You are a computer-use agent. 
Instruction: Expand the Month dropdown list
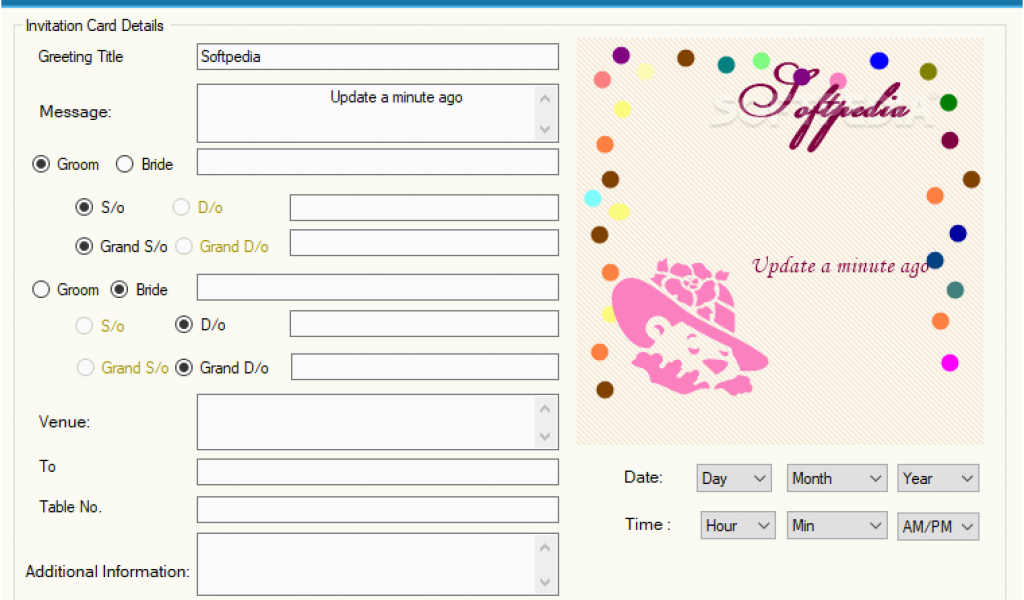pyautogui.click(x=836, y=478)
